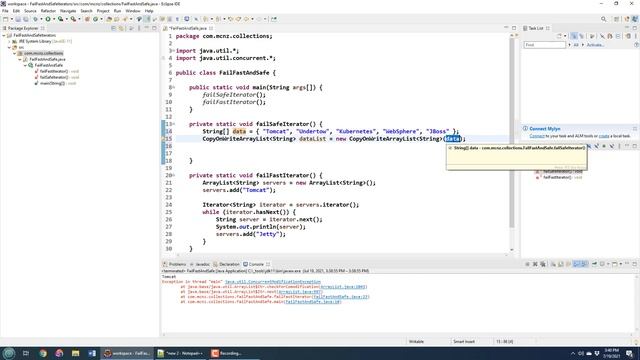Click the Search magnifier icon at top right

coord(604,19)
